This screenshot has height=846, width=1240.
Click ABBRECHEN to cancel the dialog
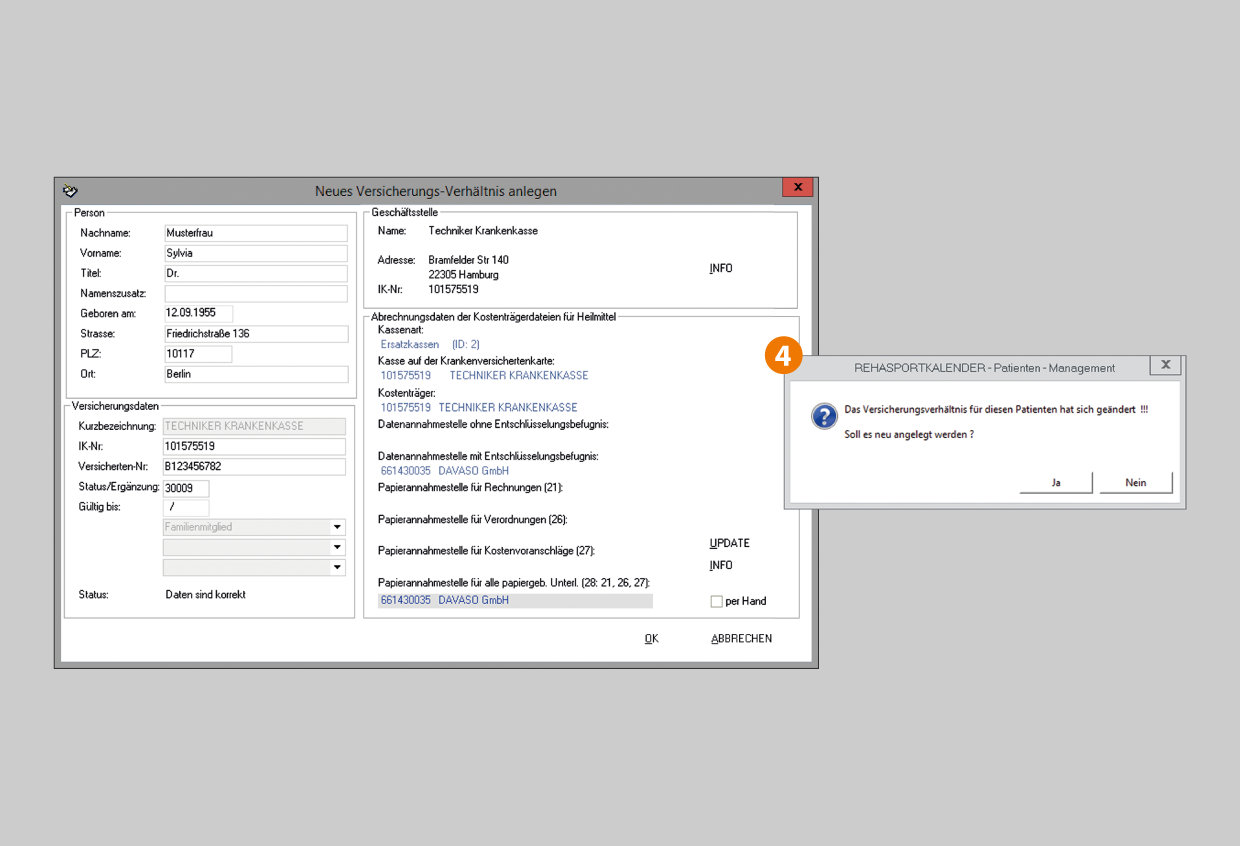pos(741,638)
